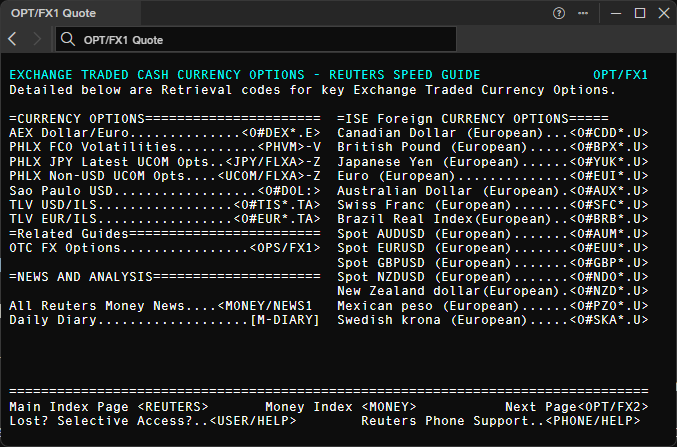This screenshot has width=677, height=447.
Task: Open British Pound code <0#BPX*.U>
Action: coord(609,147)
